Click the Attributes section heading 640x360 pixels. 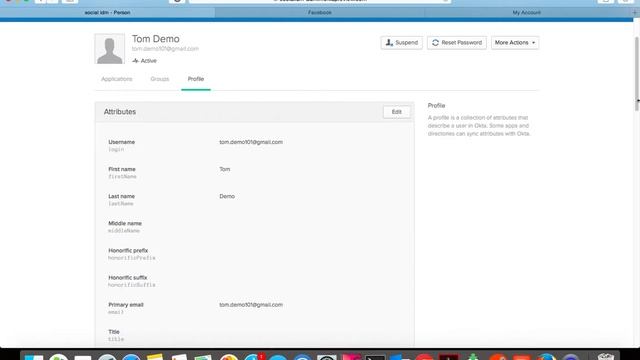pyautogui.click(x=120, y=112)
